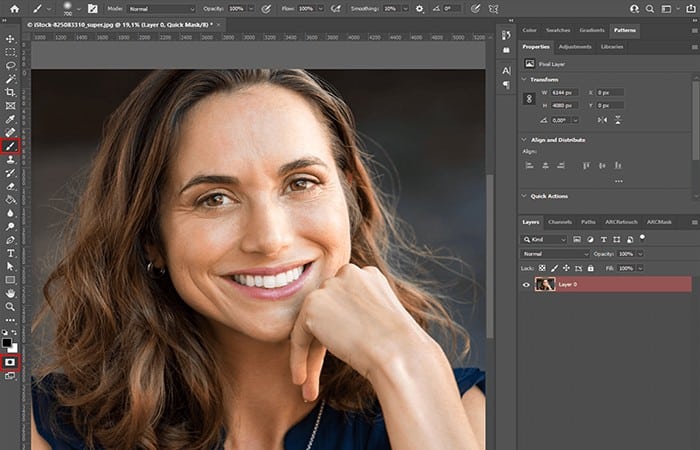
Task: Select the Zoom tool in toolbar
Action: tap(10, 307)
